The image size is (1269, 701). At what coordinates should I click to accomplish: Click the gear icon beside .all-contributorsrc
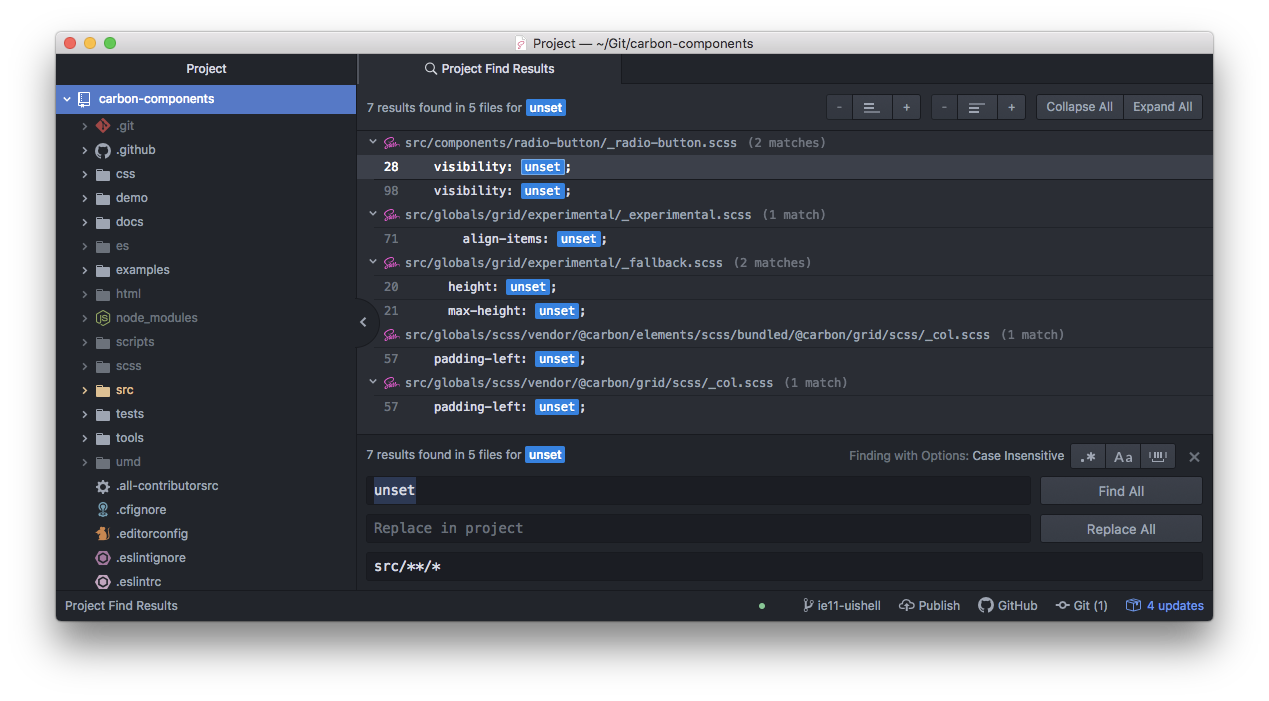(x=102, y=486)
